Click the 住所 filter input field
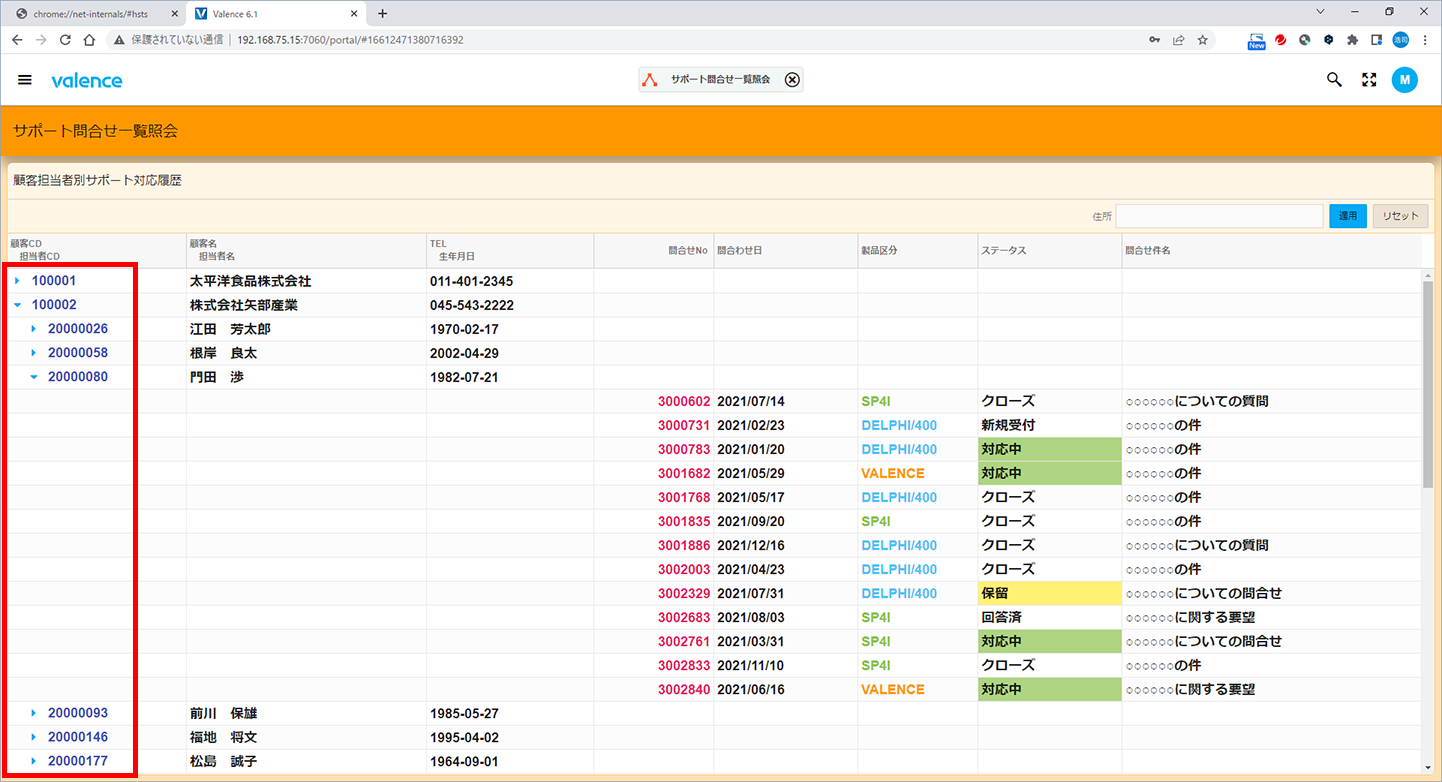This screenshot has height=782, width=1442. (1219, 216)
